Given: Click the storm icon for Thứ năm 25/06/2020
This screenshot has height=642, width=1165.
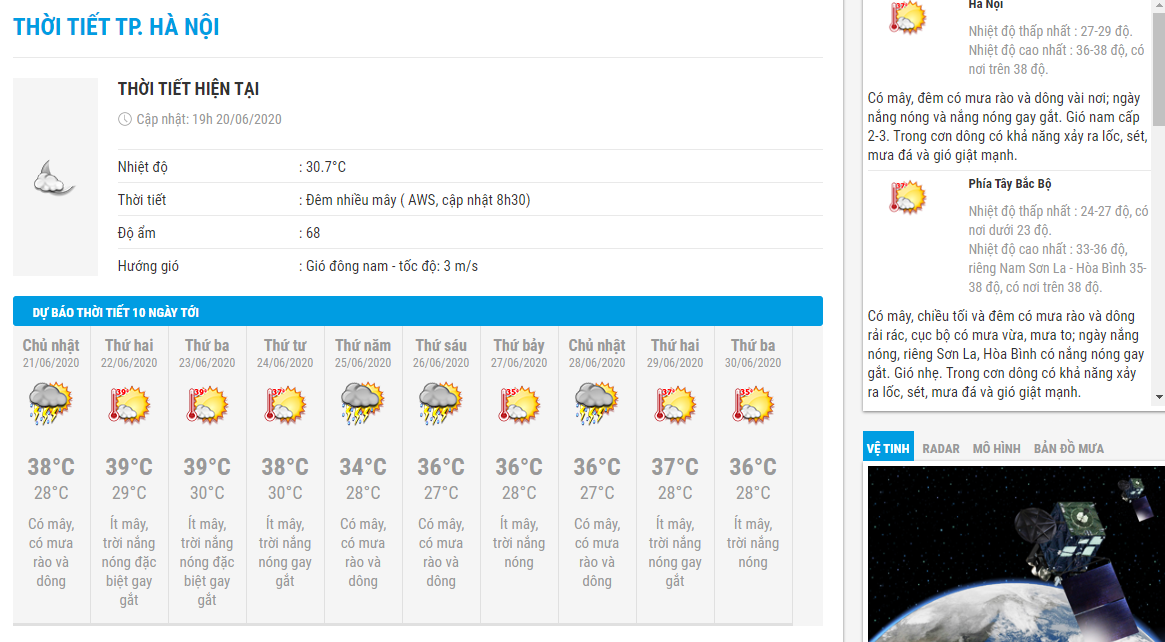Looking at the screenshot, I should point(362,405).
